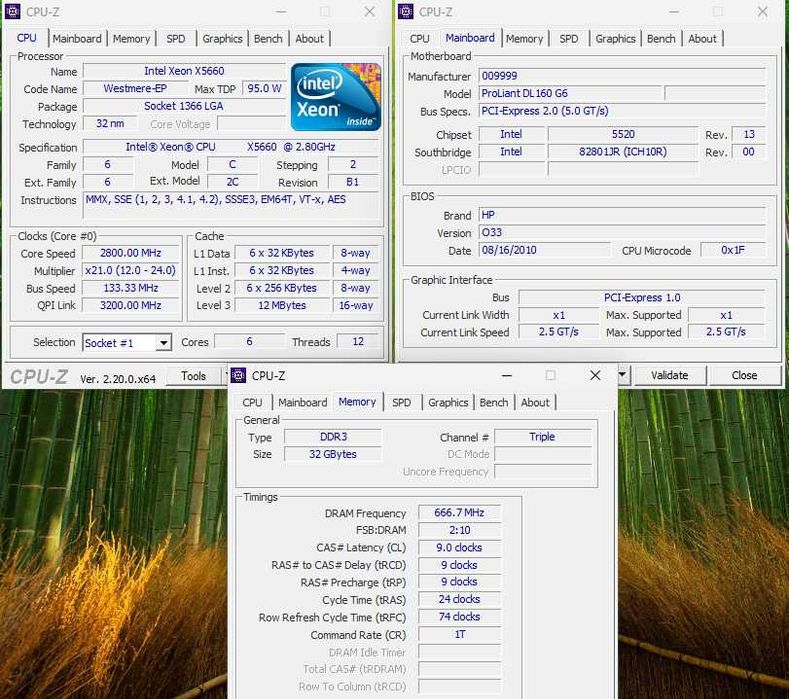This screenshot has height=699, width=789.
Task: Click the Technology value 32 nm
Action: click(x=110, y=124)
